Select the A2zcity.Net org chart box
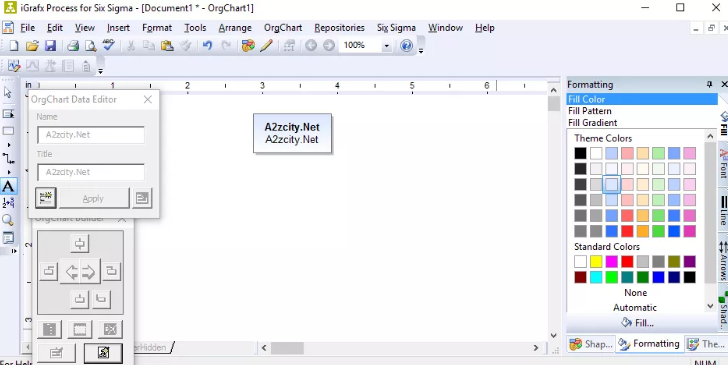The image size is (728, 365). pos(292,133)
